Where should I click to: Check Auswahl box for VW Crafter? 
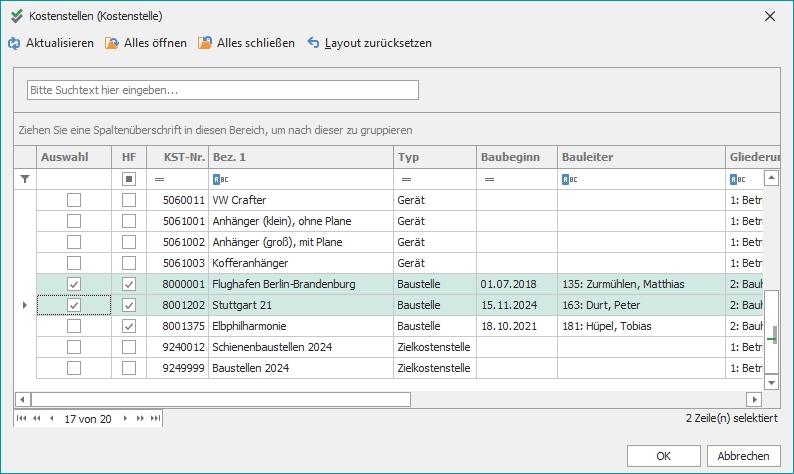point(74,200)
